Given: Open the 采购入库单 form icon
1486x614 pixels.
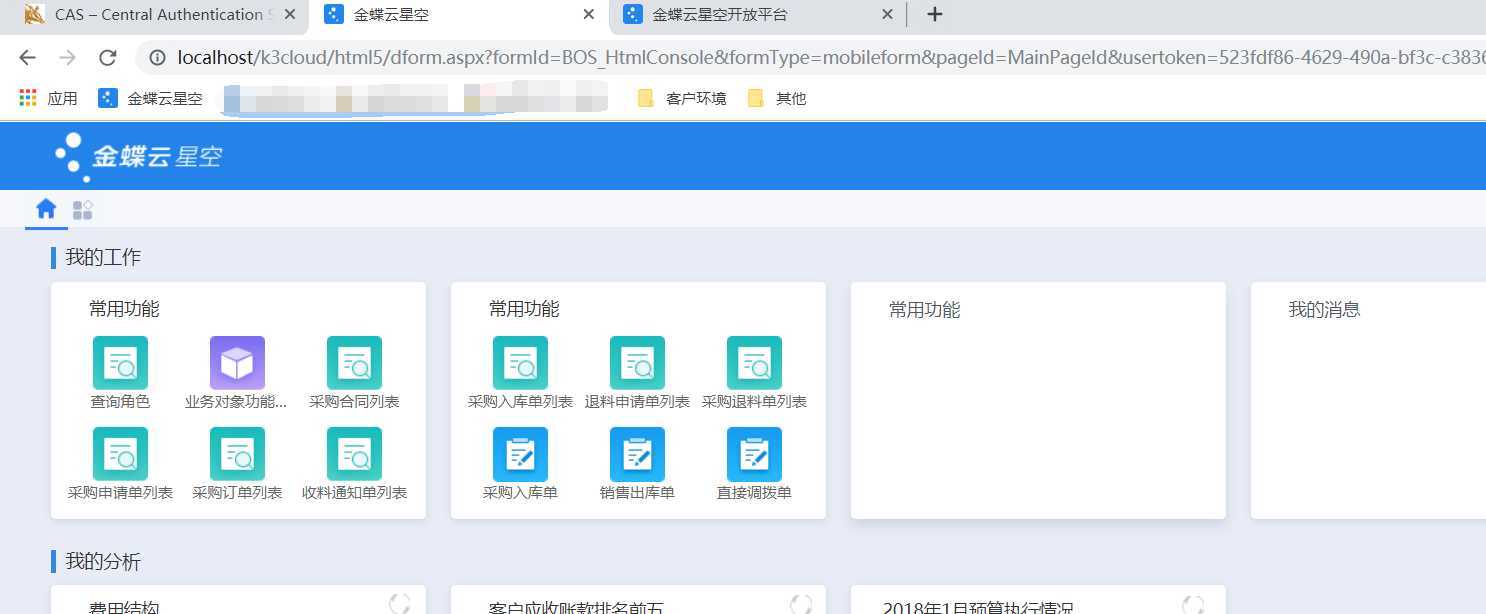Looking at the screenshot, I should click(520, 453).
